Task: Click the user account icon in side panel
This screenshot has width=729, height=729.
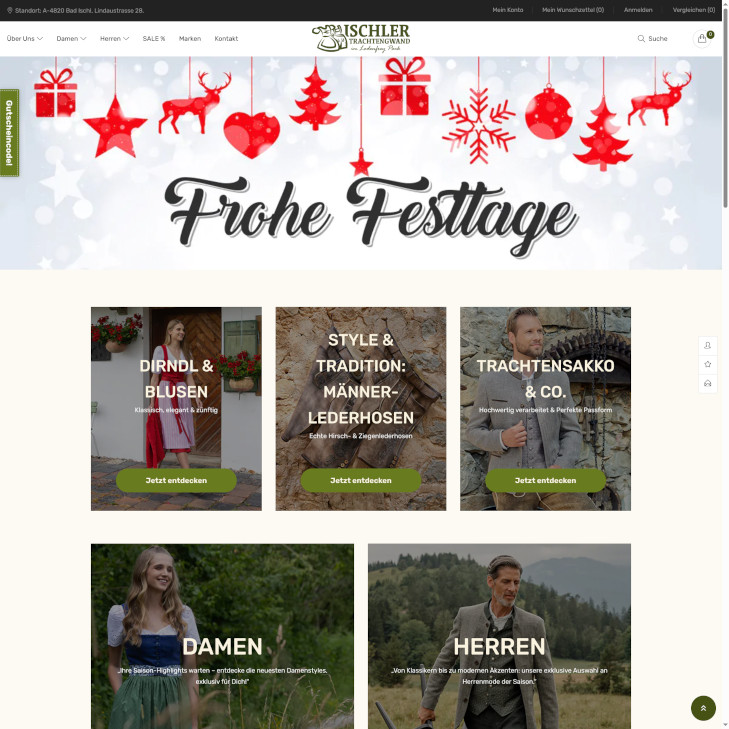Action: pos(708,345)
